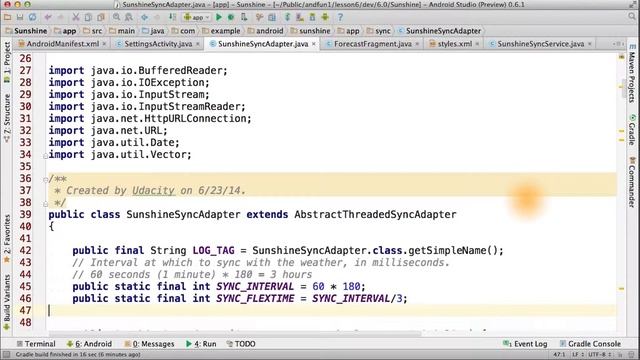
Task: Click the fold end marker at line 38
Action: point(45,204)
